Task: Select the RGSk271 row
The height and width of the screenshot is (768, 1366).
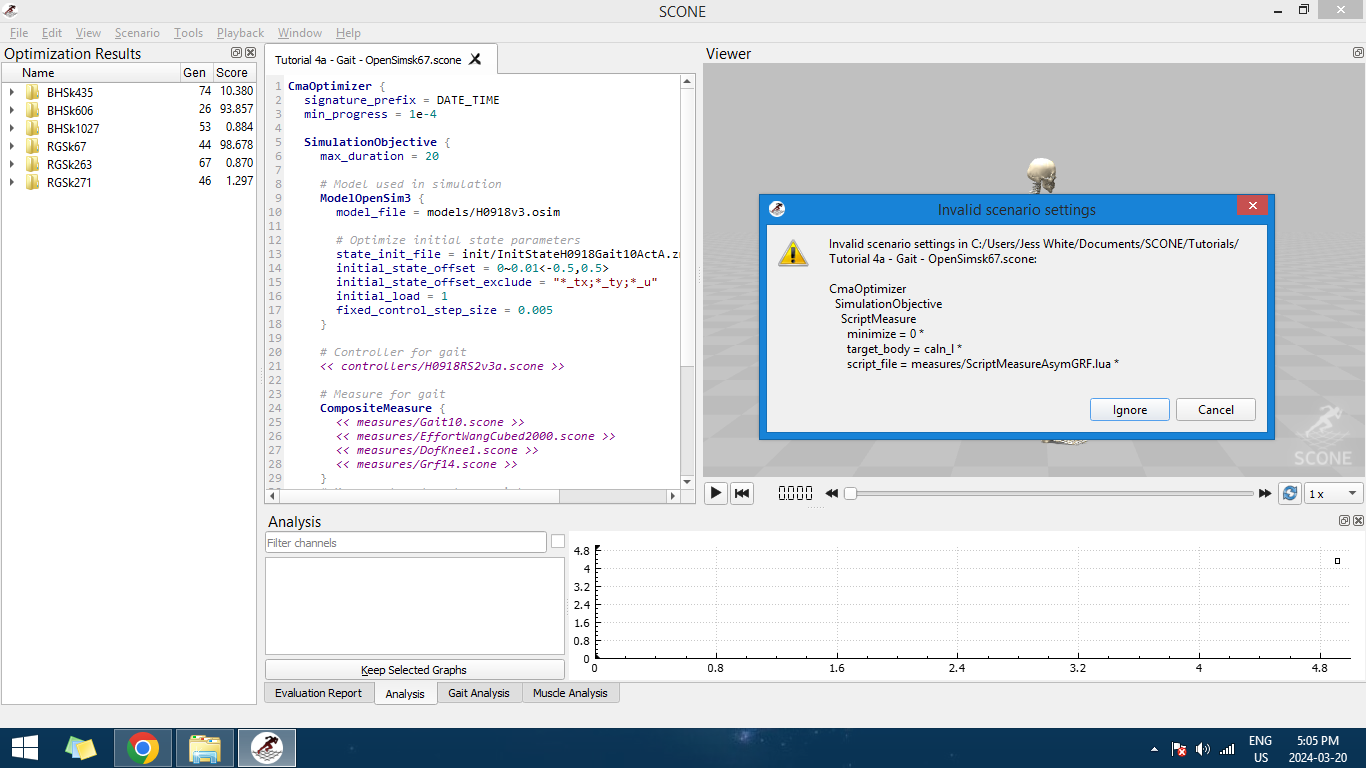Action: pyautogui.click(x=129, y=182)
